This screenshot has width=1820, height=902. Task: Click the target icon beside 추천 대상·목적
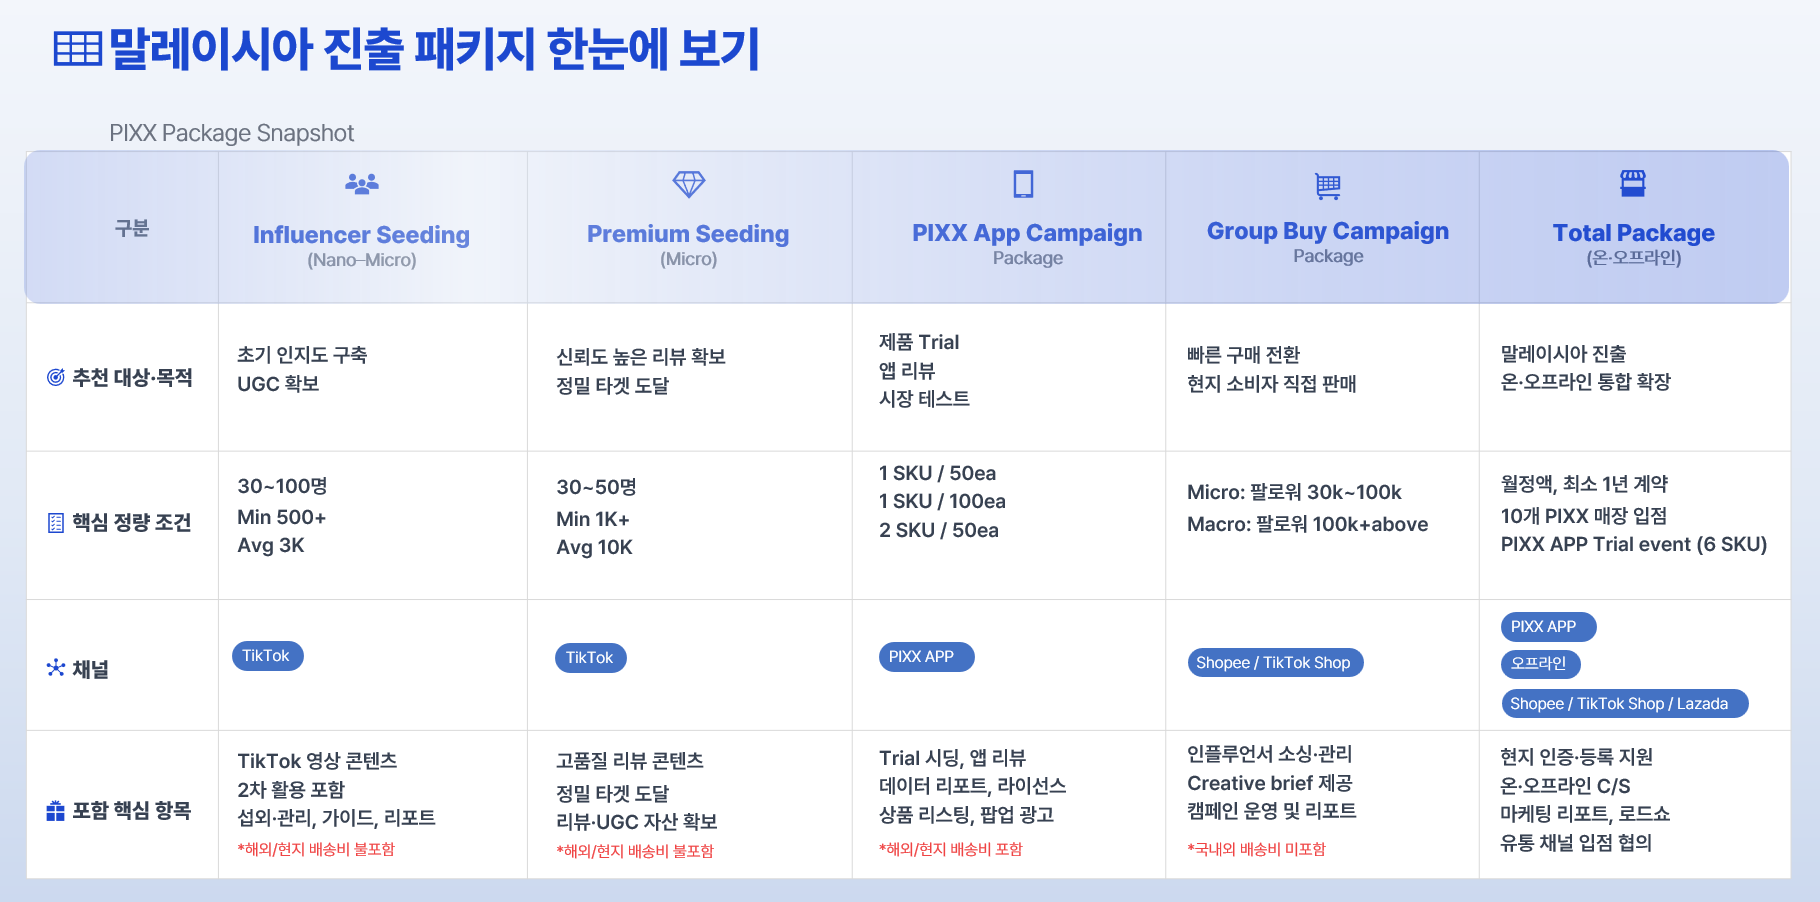point(56,377)
